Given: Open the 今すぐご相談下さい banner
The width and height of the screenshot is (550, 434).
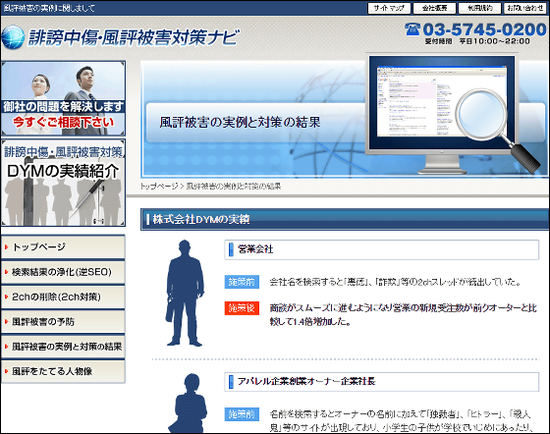Looking at the screenshot, I should 63,98.
